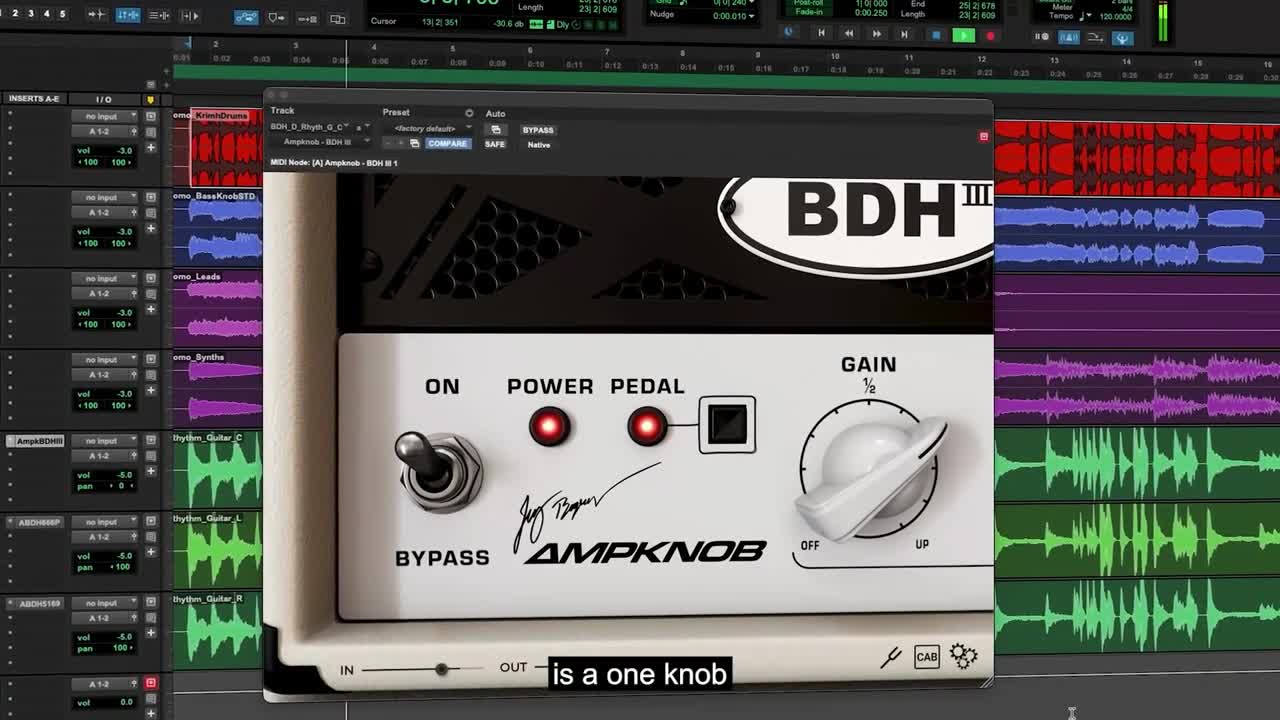
Task: Select memory location button 3
Action: coord(31,13)
